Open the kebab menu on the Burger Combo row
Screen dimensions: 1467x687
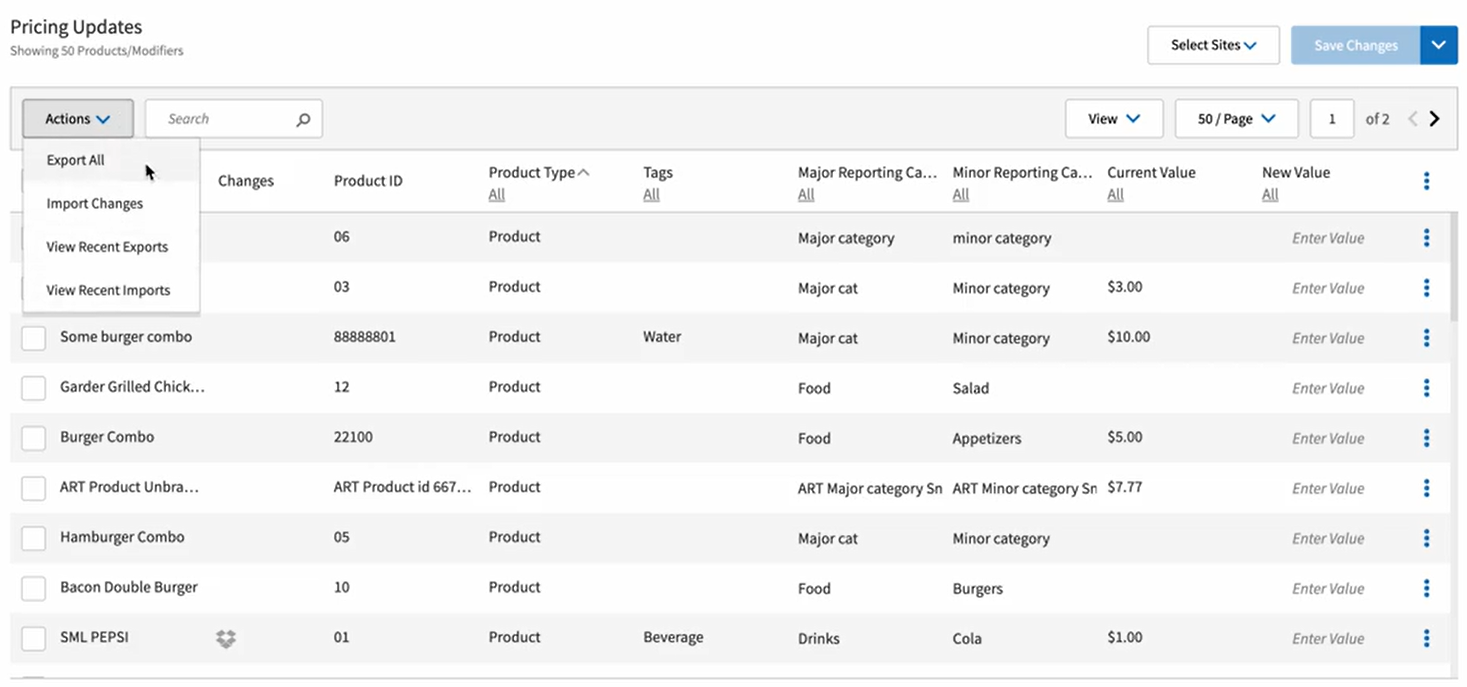(x=1427, y=437)
